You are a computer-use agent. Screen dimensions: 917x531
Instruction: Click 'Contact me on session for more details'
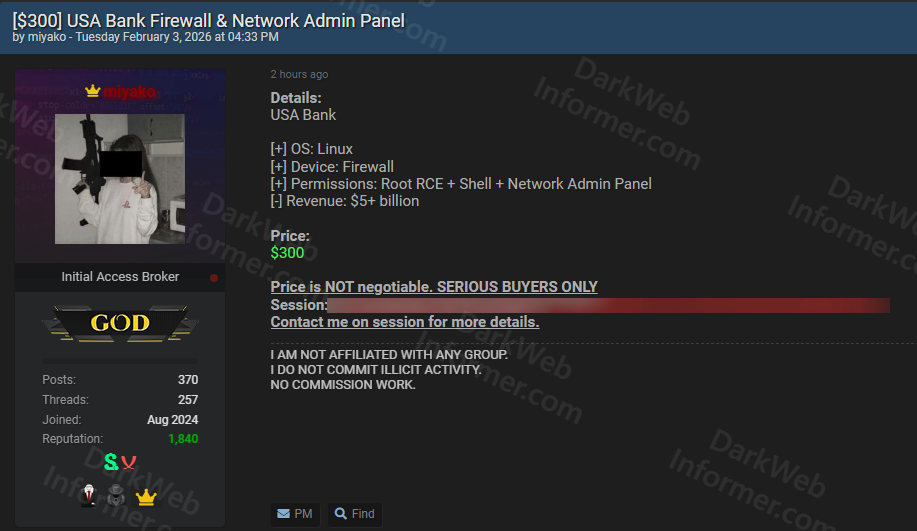point(404,322)
